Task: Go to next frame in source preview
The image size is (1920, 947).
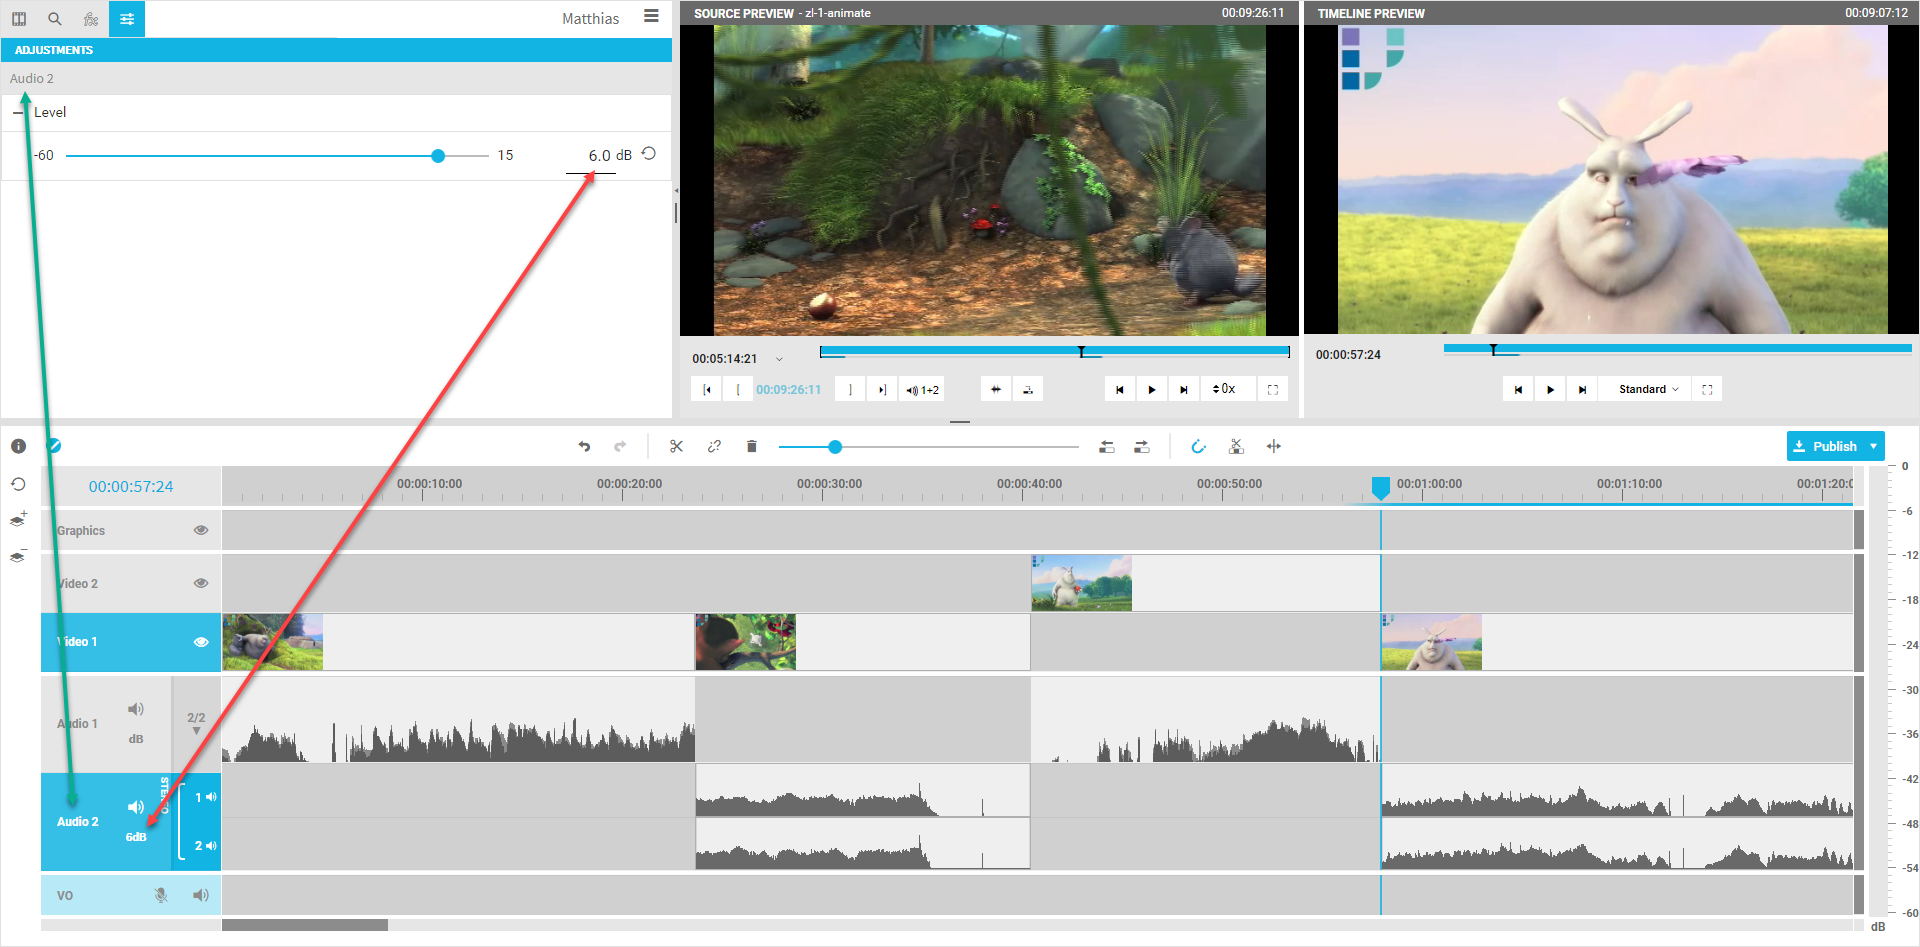Action: point(1184,390)
